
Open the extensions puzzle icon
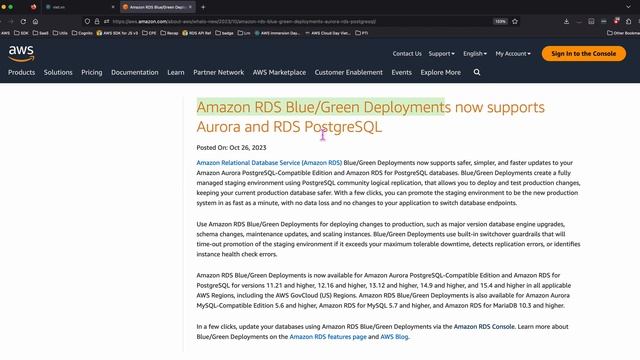coord(629,21)
